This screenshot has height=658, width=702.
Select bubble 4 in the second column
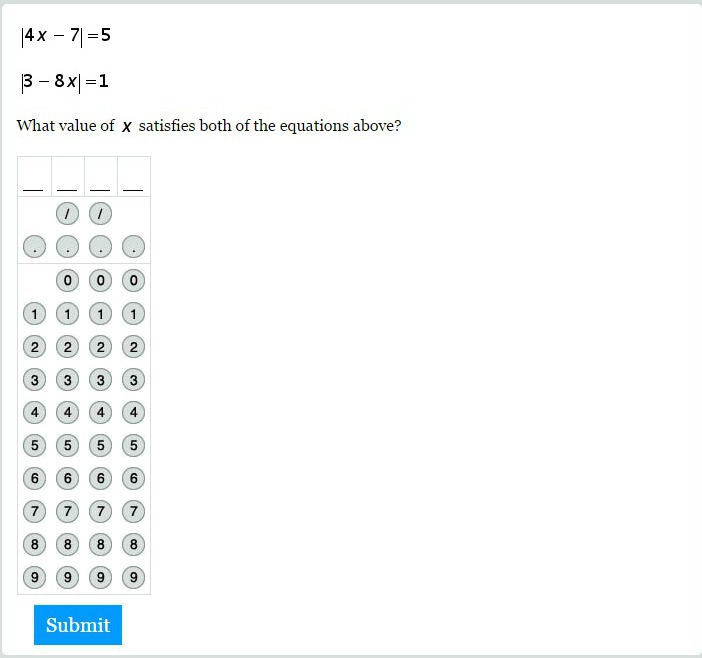click(67, 413)
